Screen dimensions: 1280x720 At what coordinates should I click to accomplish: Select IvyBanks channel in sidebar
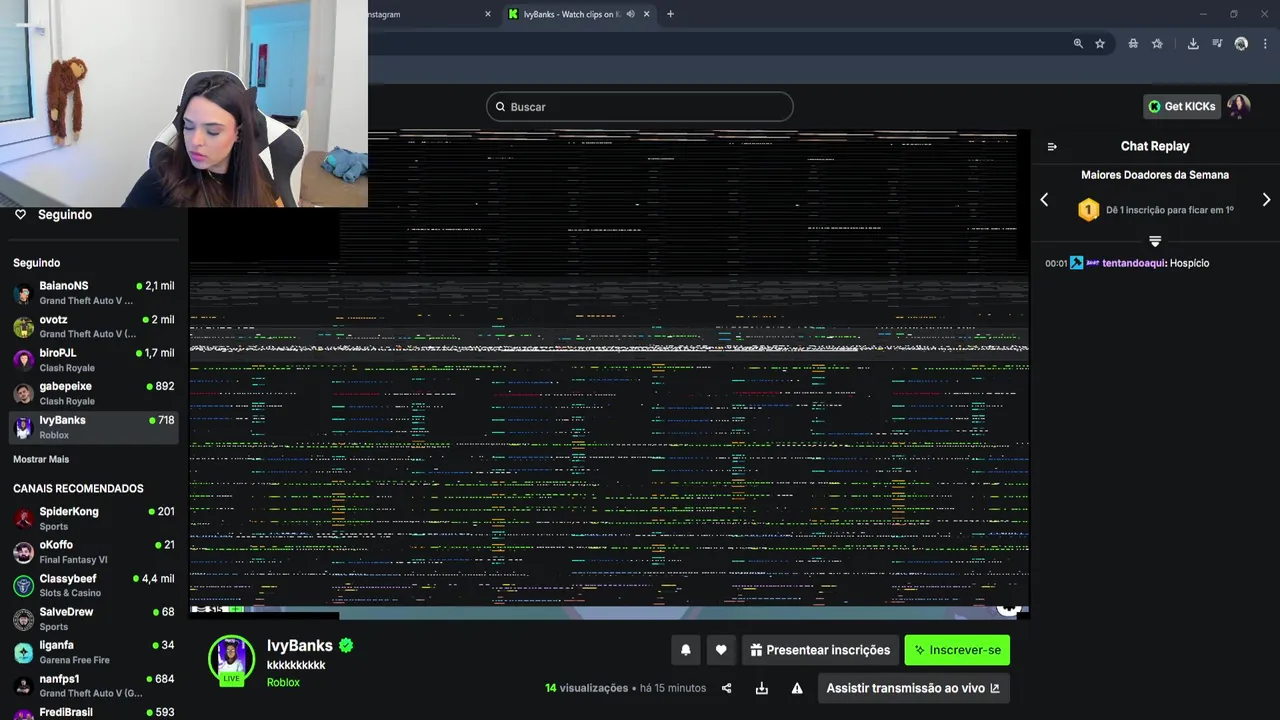click(x=94, y=427)
